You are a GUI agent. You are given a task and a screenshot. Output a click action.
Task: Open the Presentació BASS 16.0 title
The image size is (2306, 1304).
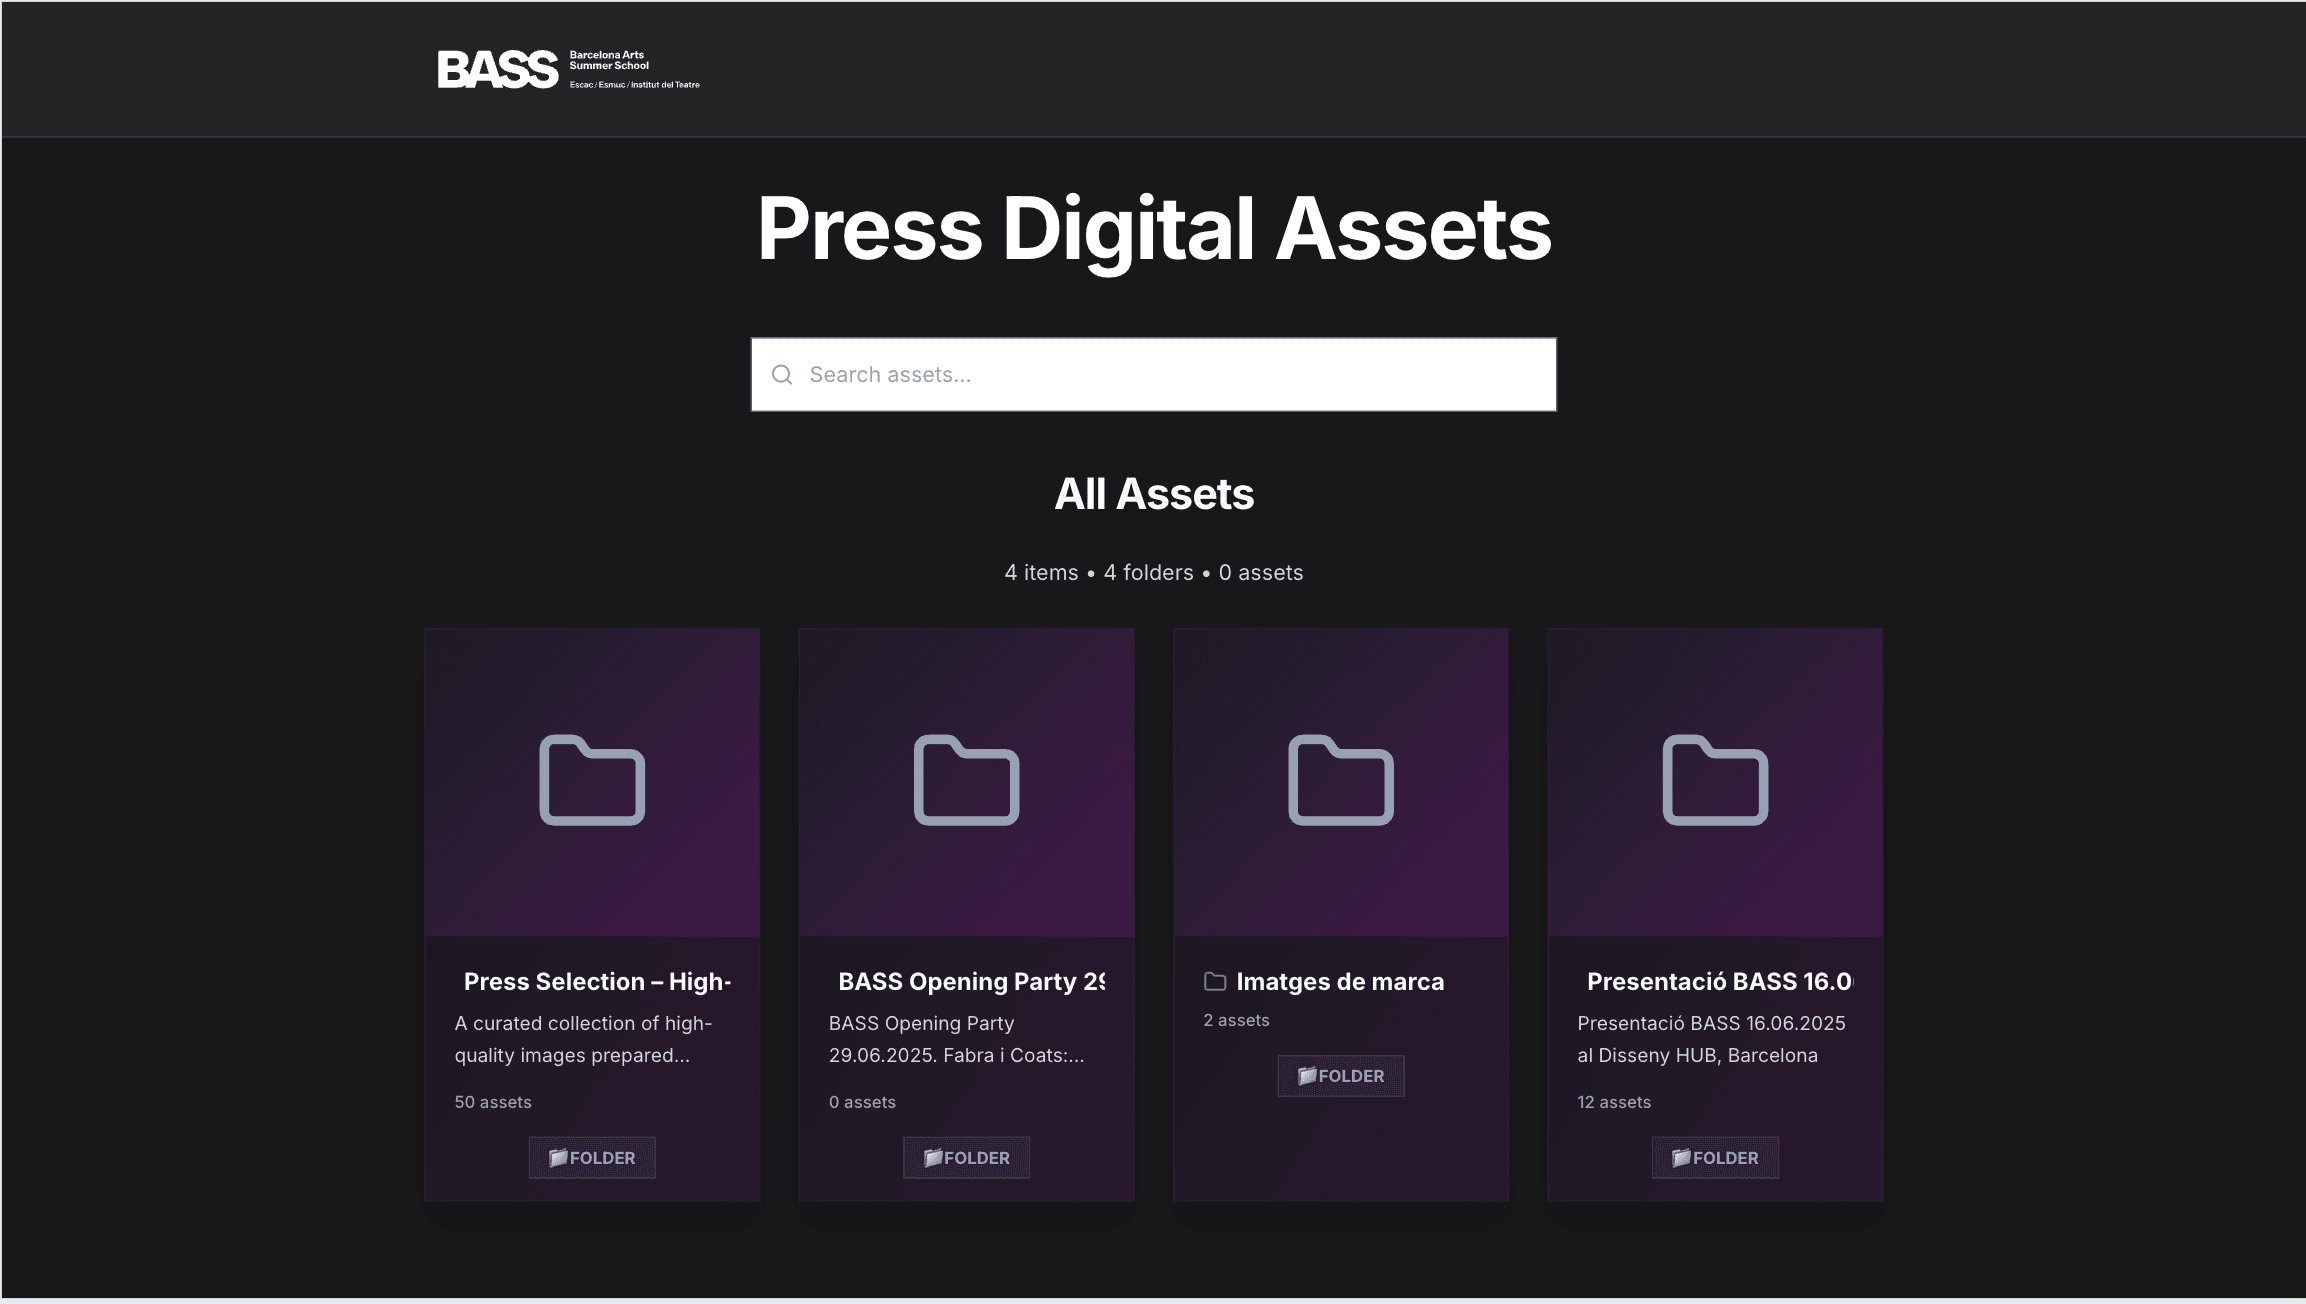(1719, 982)
